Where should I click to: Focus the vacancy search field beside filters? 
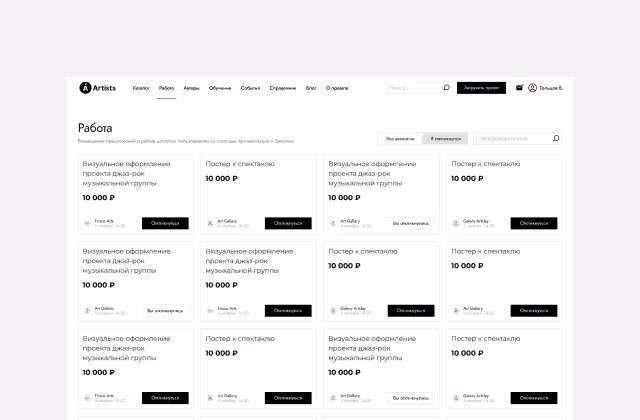click(510, 138)
